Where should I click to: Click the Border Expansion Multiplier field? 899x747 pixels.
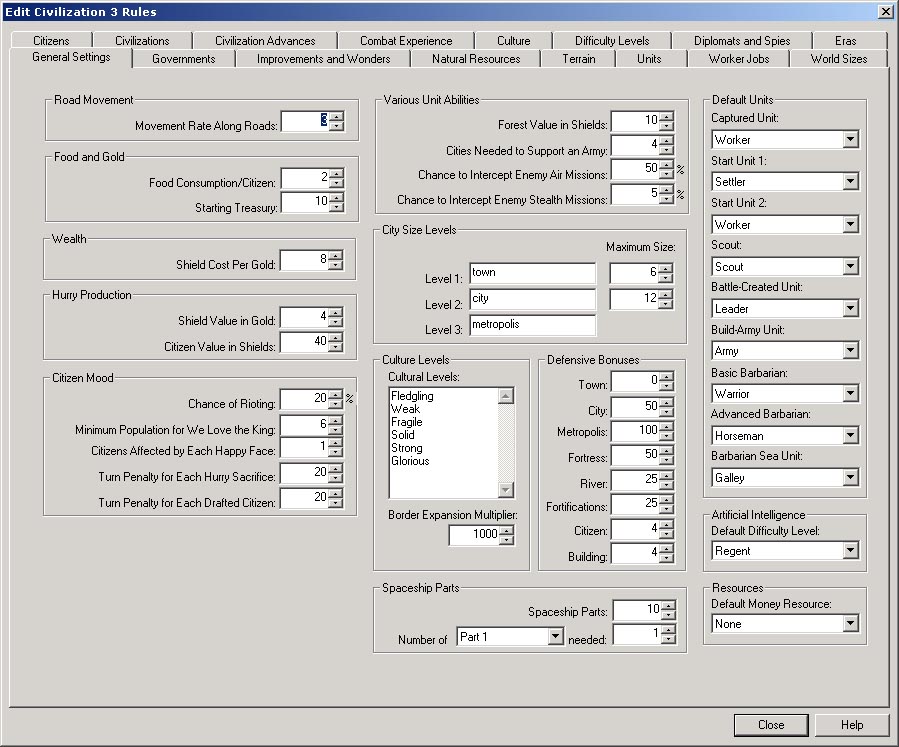pyautogui.click(x=474, y=534)
